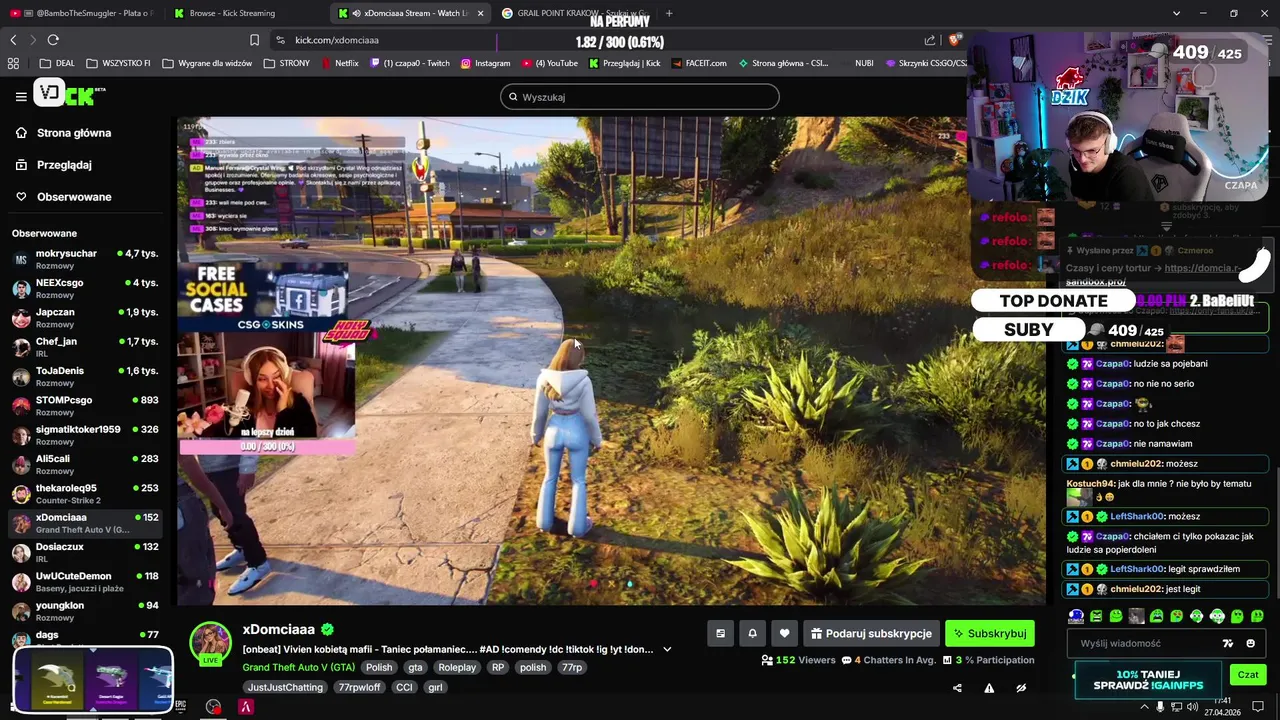This screenshot has width=1280, height=720.
Task: Click the network icon in the system tray
Action: 1175,707
